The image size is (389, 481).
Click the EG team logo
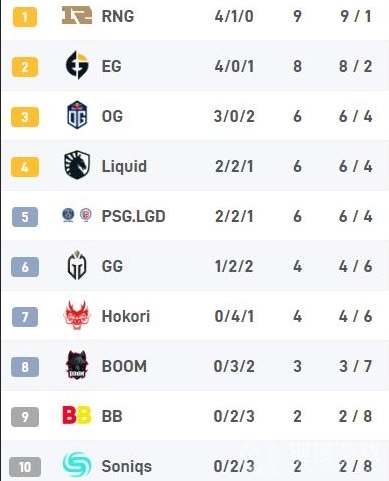tap(77, 65)
